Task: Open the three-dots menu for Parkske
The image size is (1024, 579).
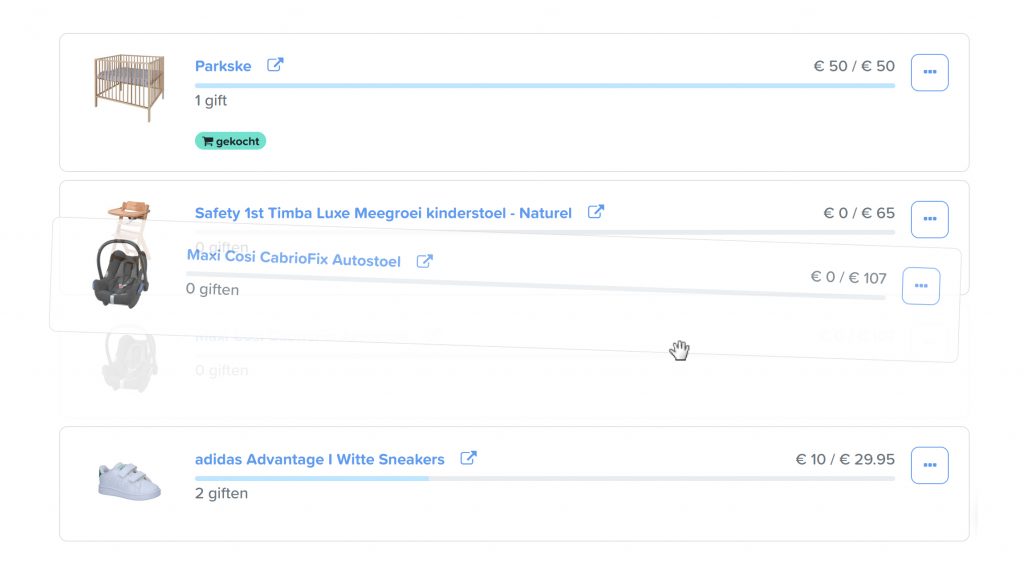Action: 929,72
